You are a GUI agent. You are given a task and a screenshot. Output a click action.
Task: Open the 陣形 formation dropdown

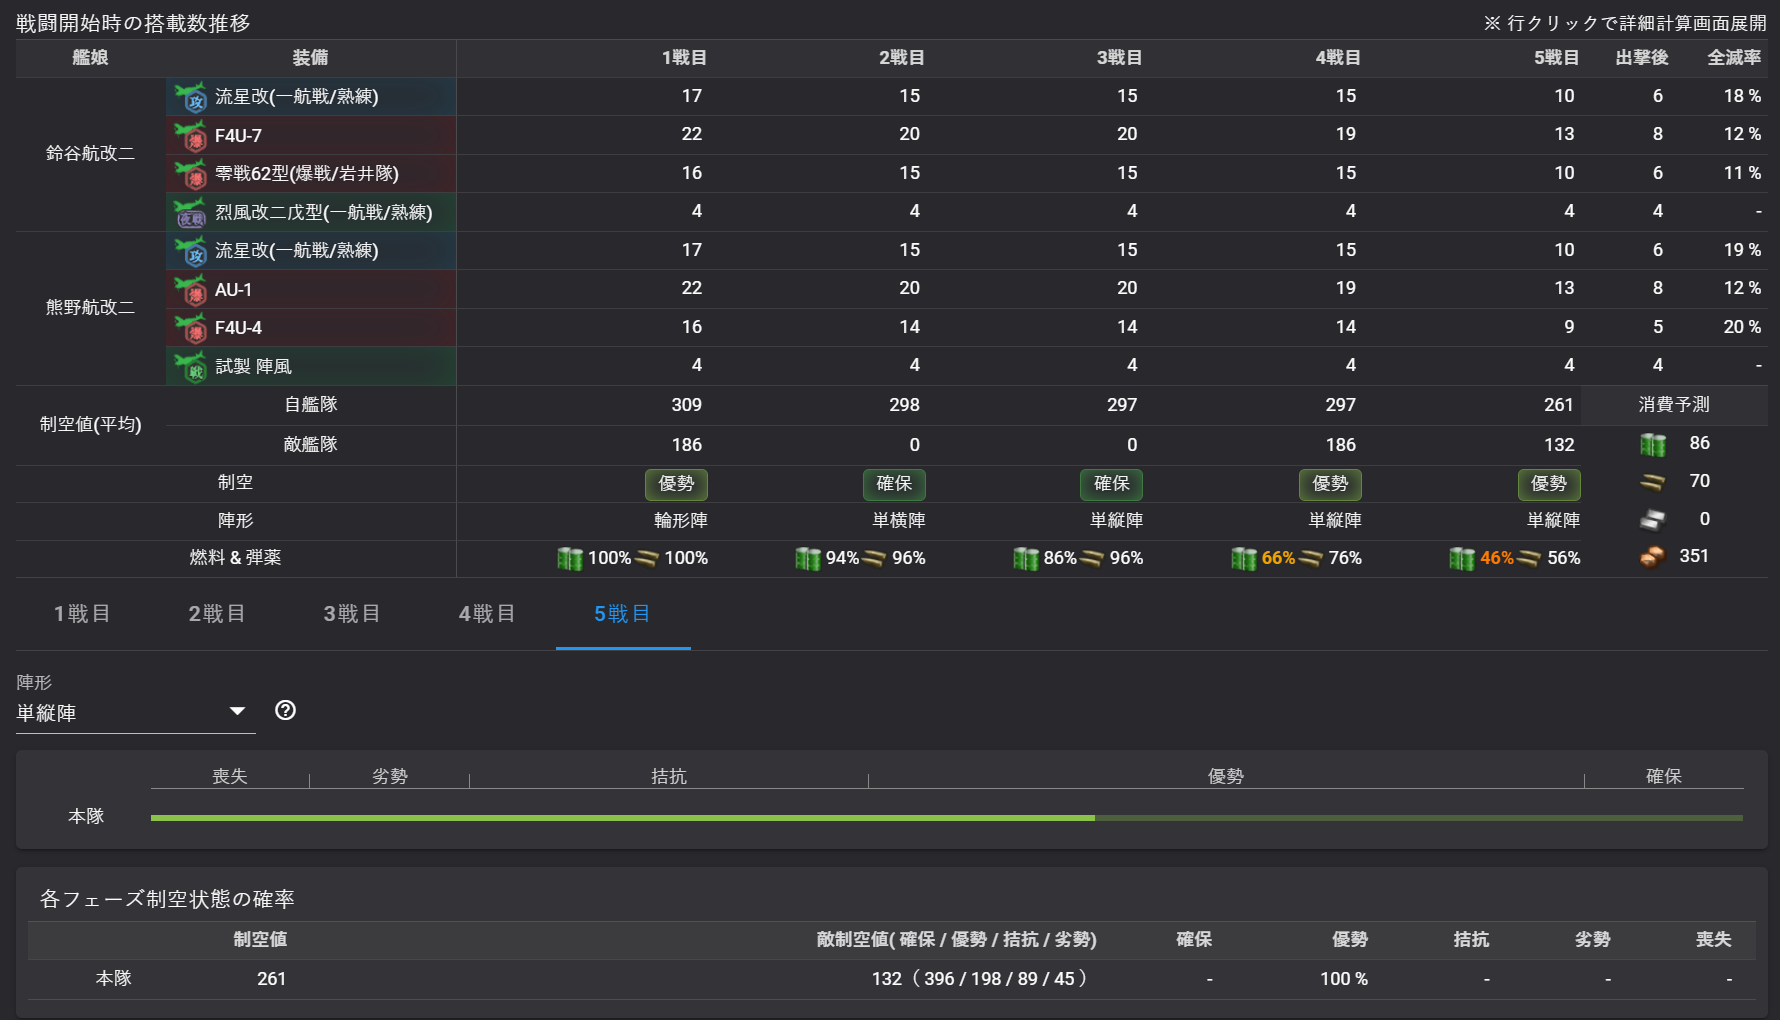click(x=135, y=712)
